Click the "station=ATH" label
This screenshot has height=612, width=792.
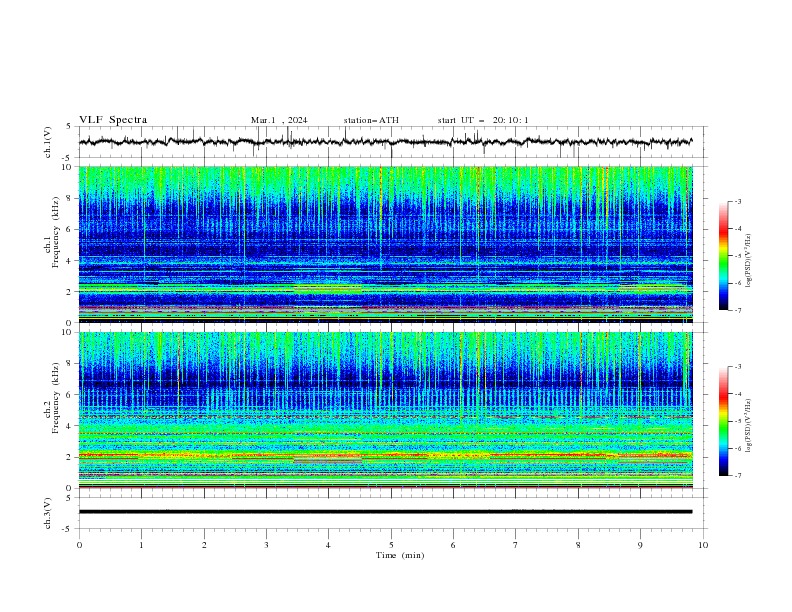coord(371,120)
